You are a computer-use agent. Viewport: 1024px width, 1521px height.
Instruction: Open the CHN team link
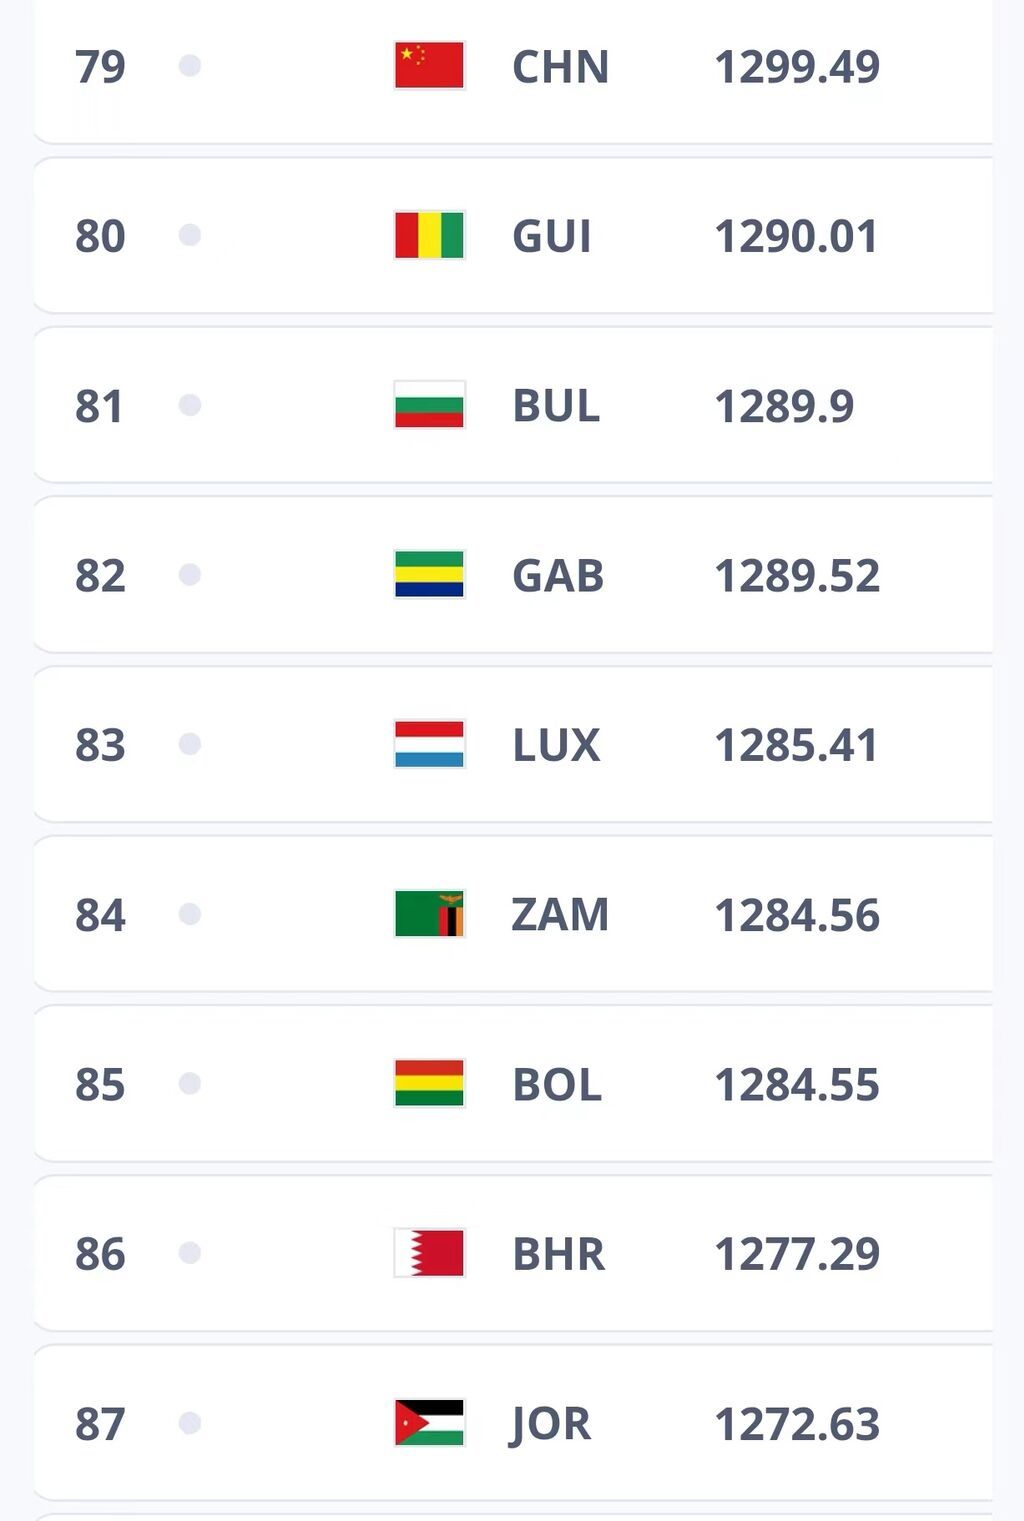click(x=560, y=67)
